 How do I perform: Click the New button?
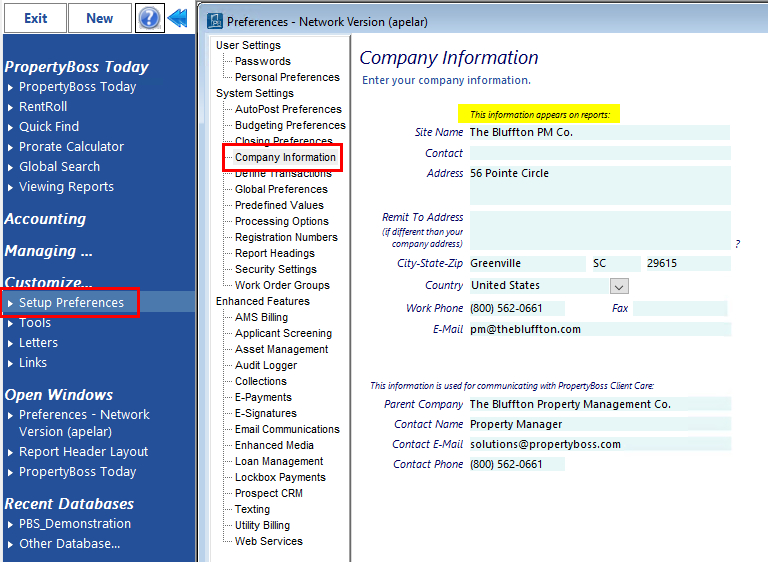coord(99,18)
